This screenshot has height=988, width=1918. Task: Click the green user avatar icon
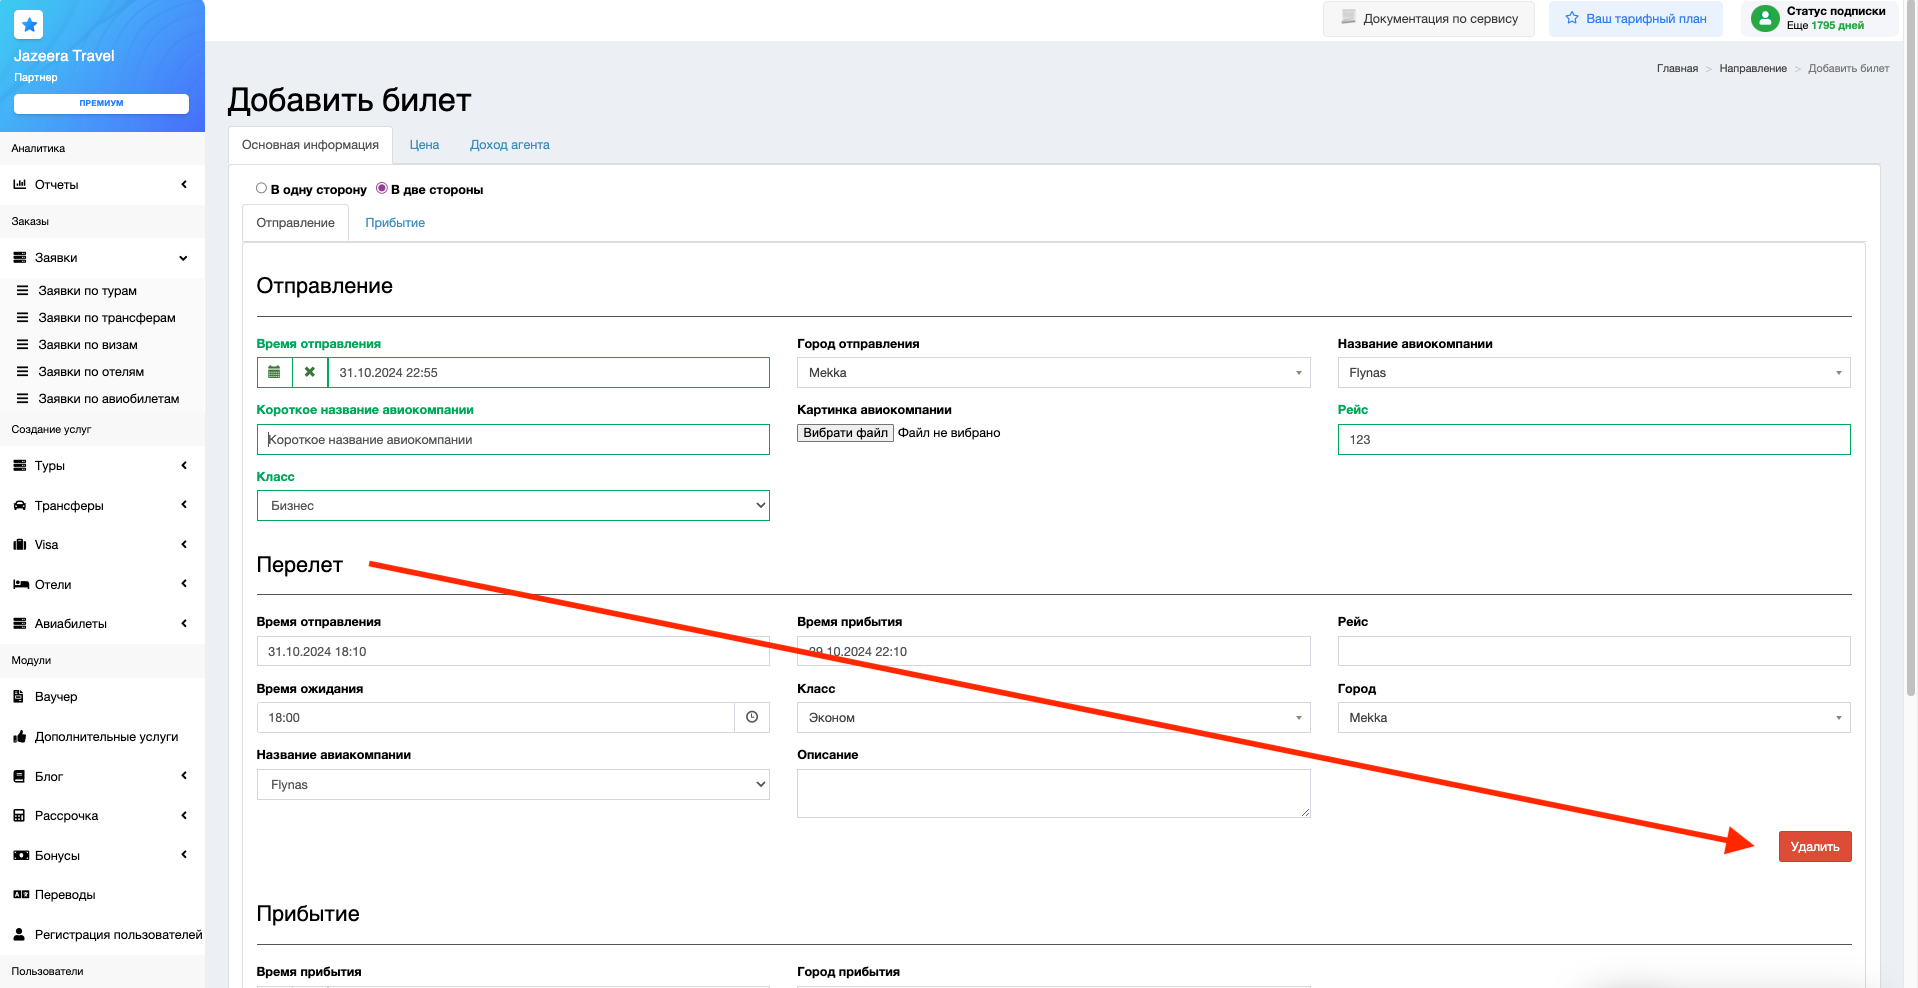(1765, 18)
